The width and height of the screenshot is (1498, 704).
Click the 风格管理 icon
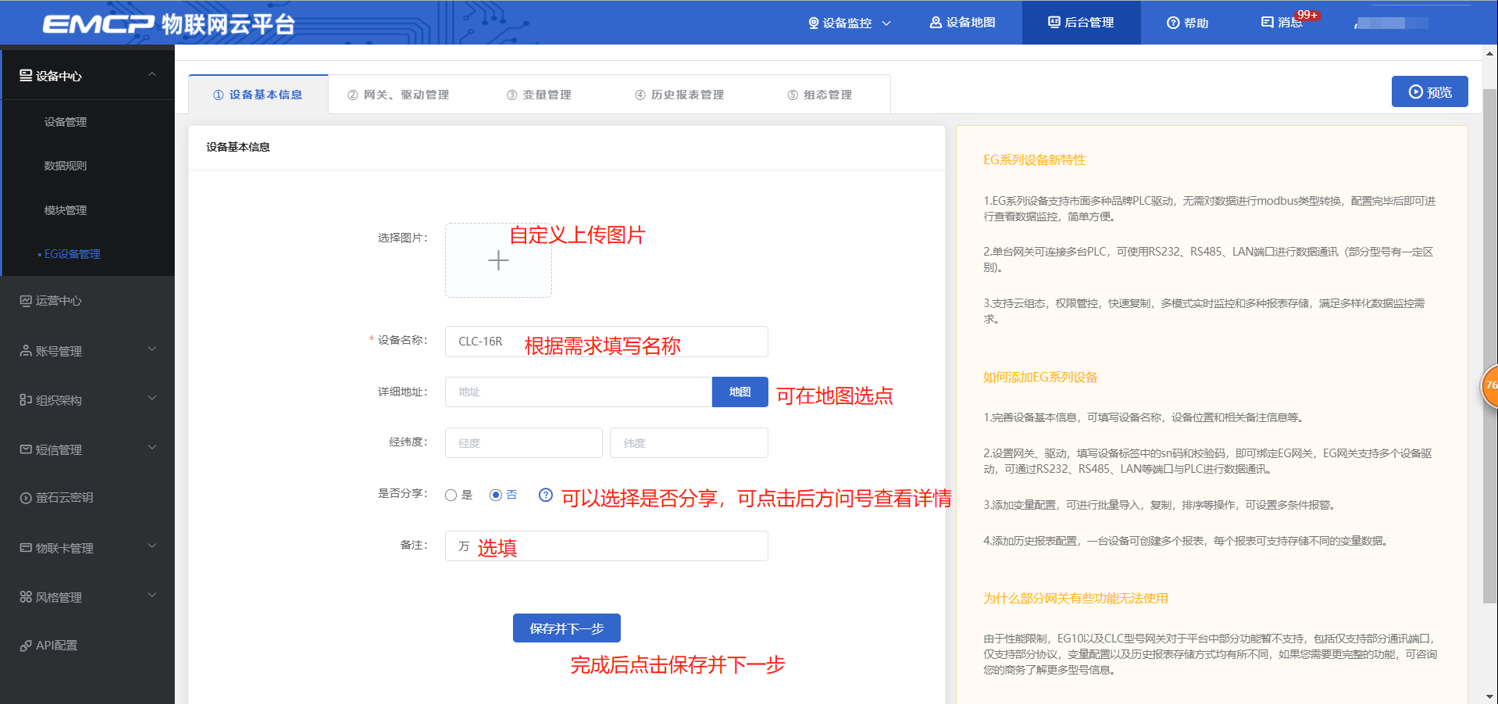(x=26, y=597)
